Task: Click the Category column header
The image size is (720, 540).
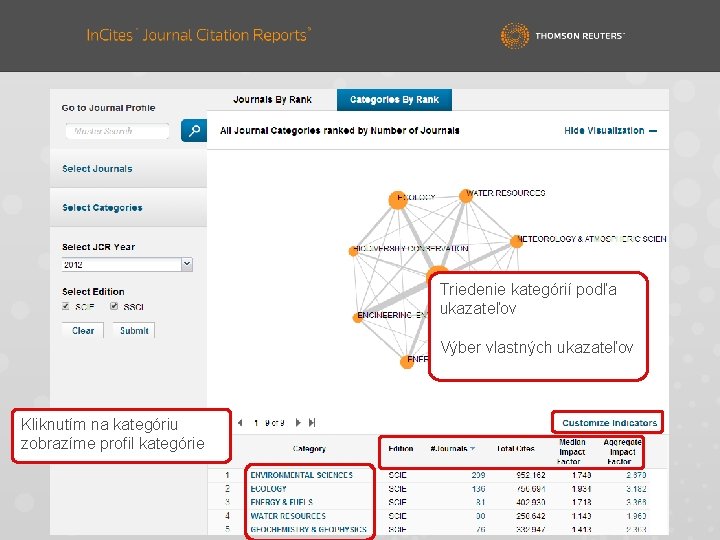Action: coord(309,449)
